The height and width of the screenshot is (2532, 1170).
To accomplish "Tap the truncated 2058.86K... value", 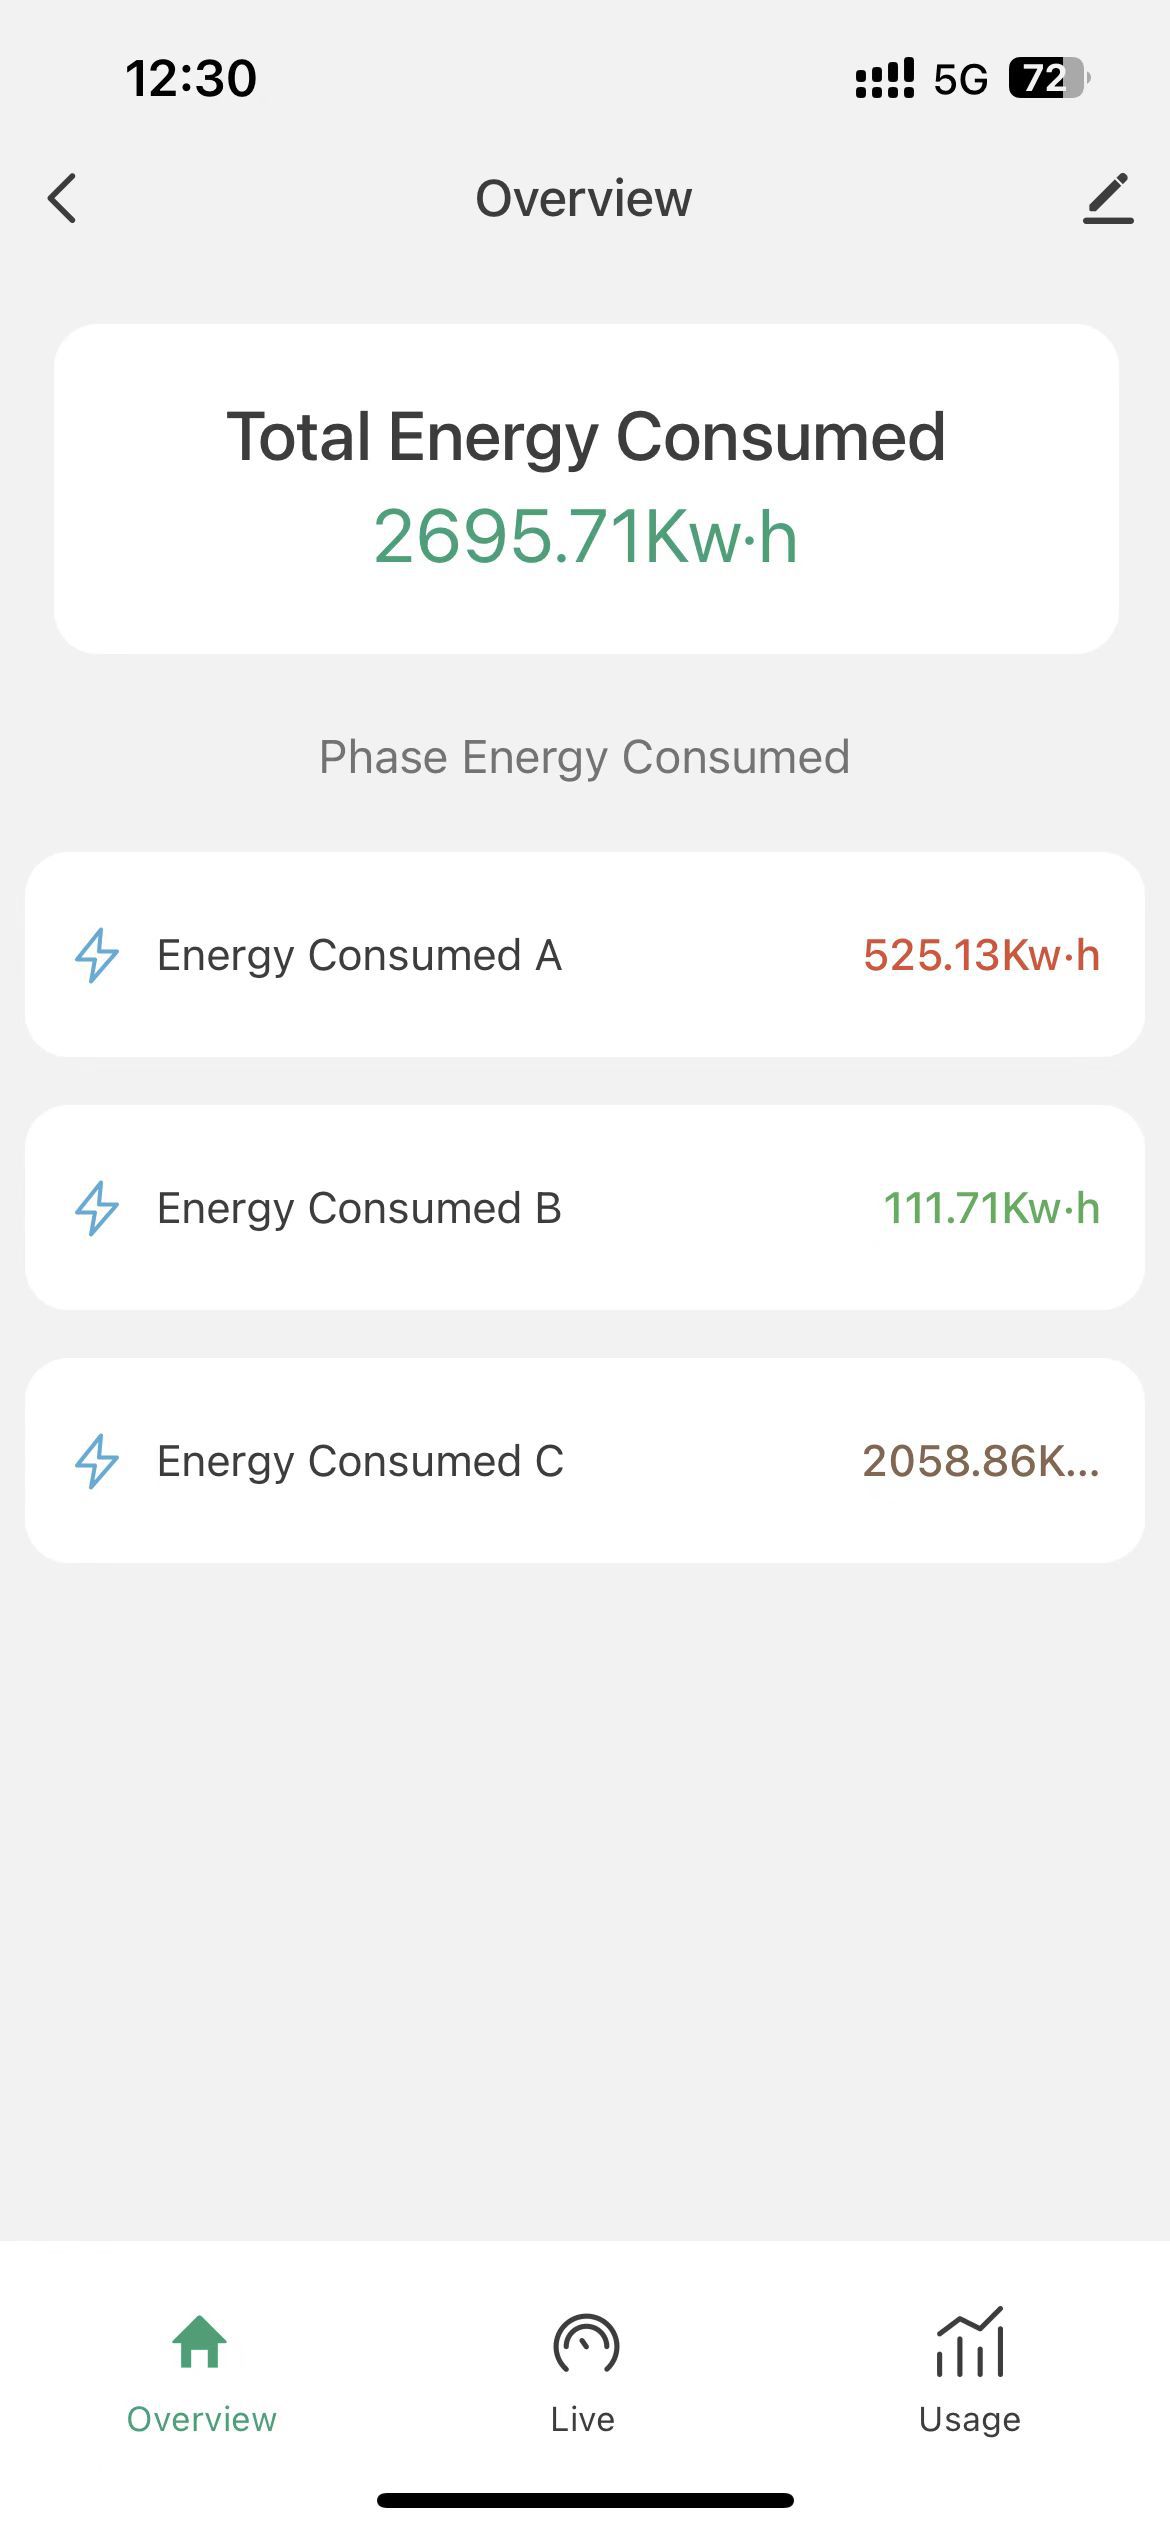I will tap(980, 1461).
